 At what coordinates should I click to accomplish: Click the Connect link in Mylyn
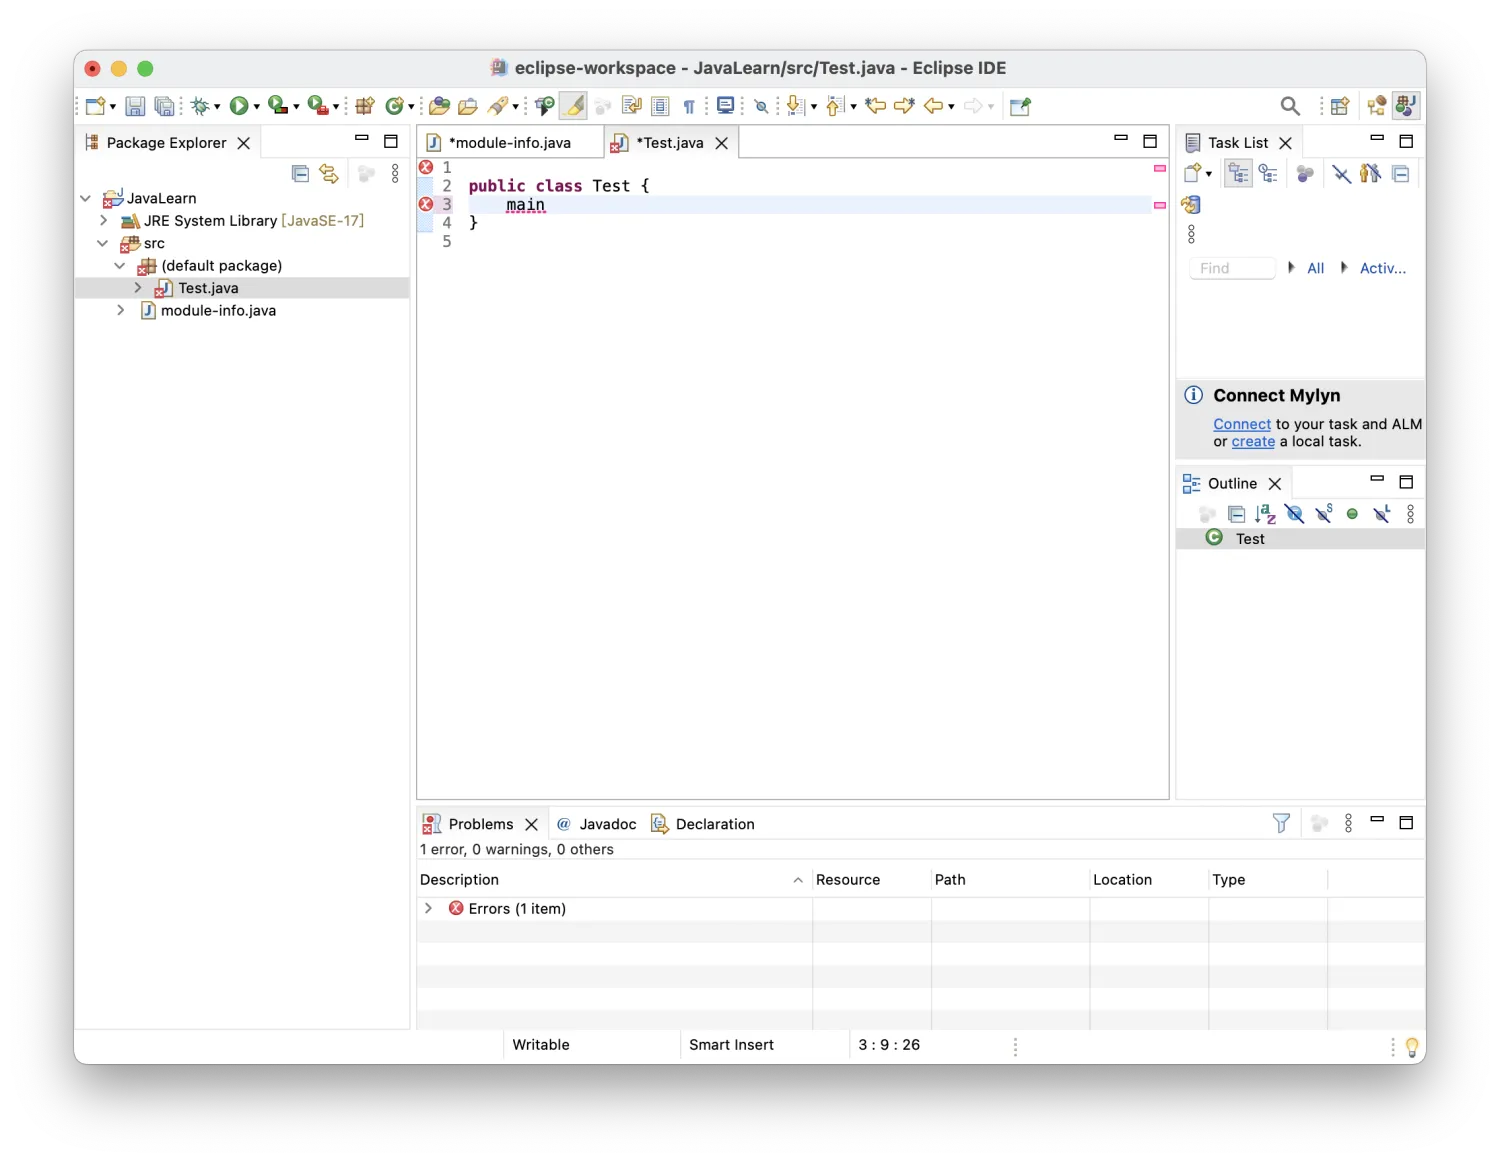[x=1241, y=424]
